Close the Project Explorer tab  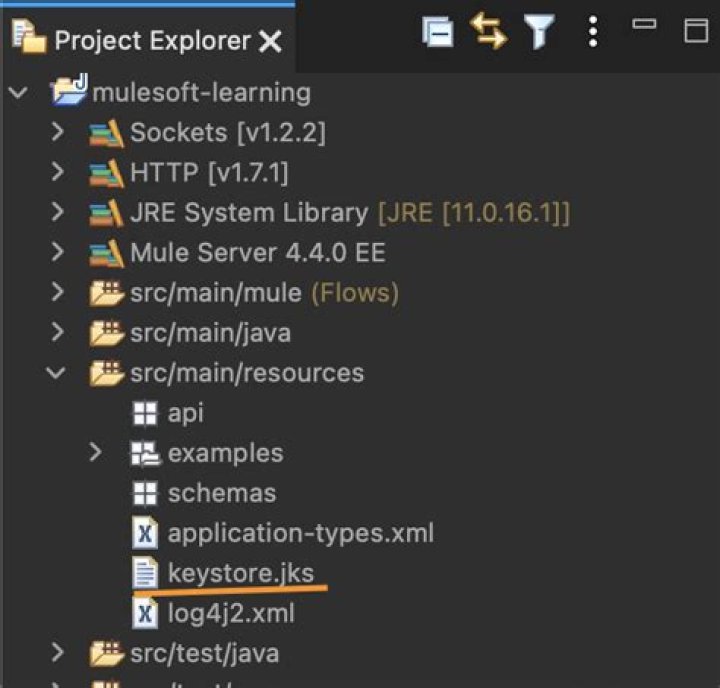[x=270, y=41]
